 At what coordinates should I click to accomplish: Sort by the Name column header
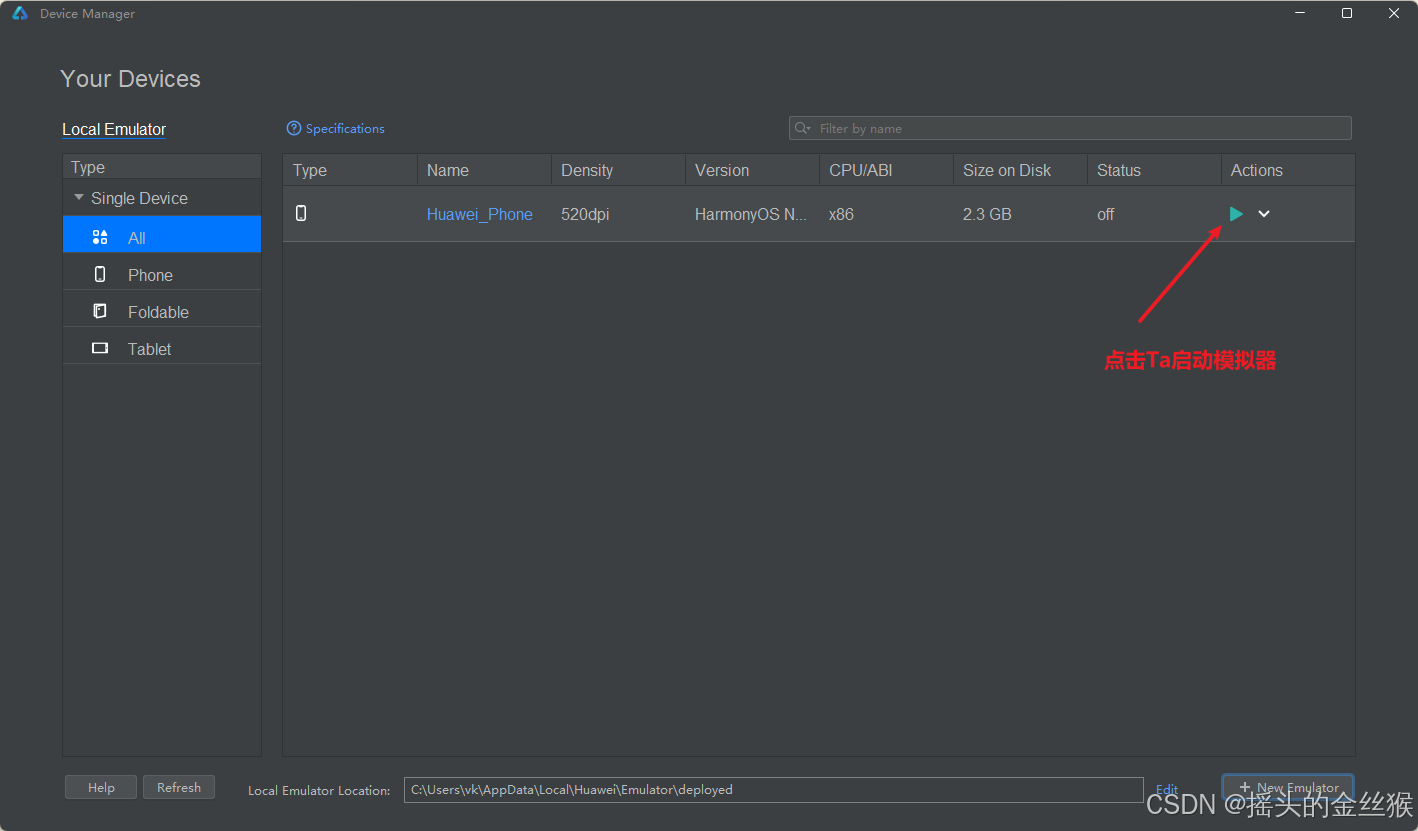(x=484, y=170)
